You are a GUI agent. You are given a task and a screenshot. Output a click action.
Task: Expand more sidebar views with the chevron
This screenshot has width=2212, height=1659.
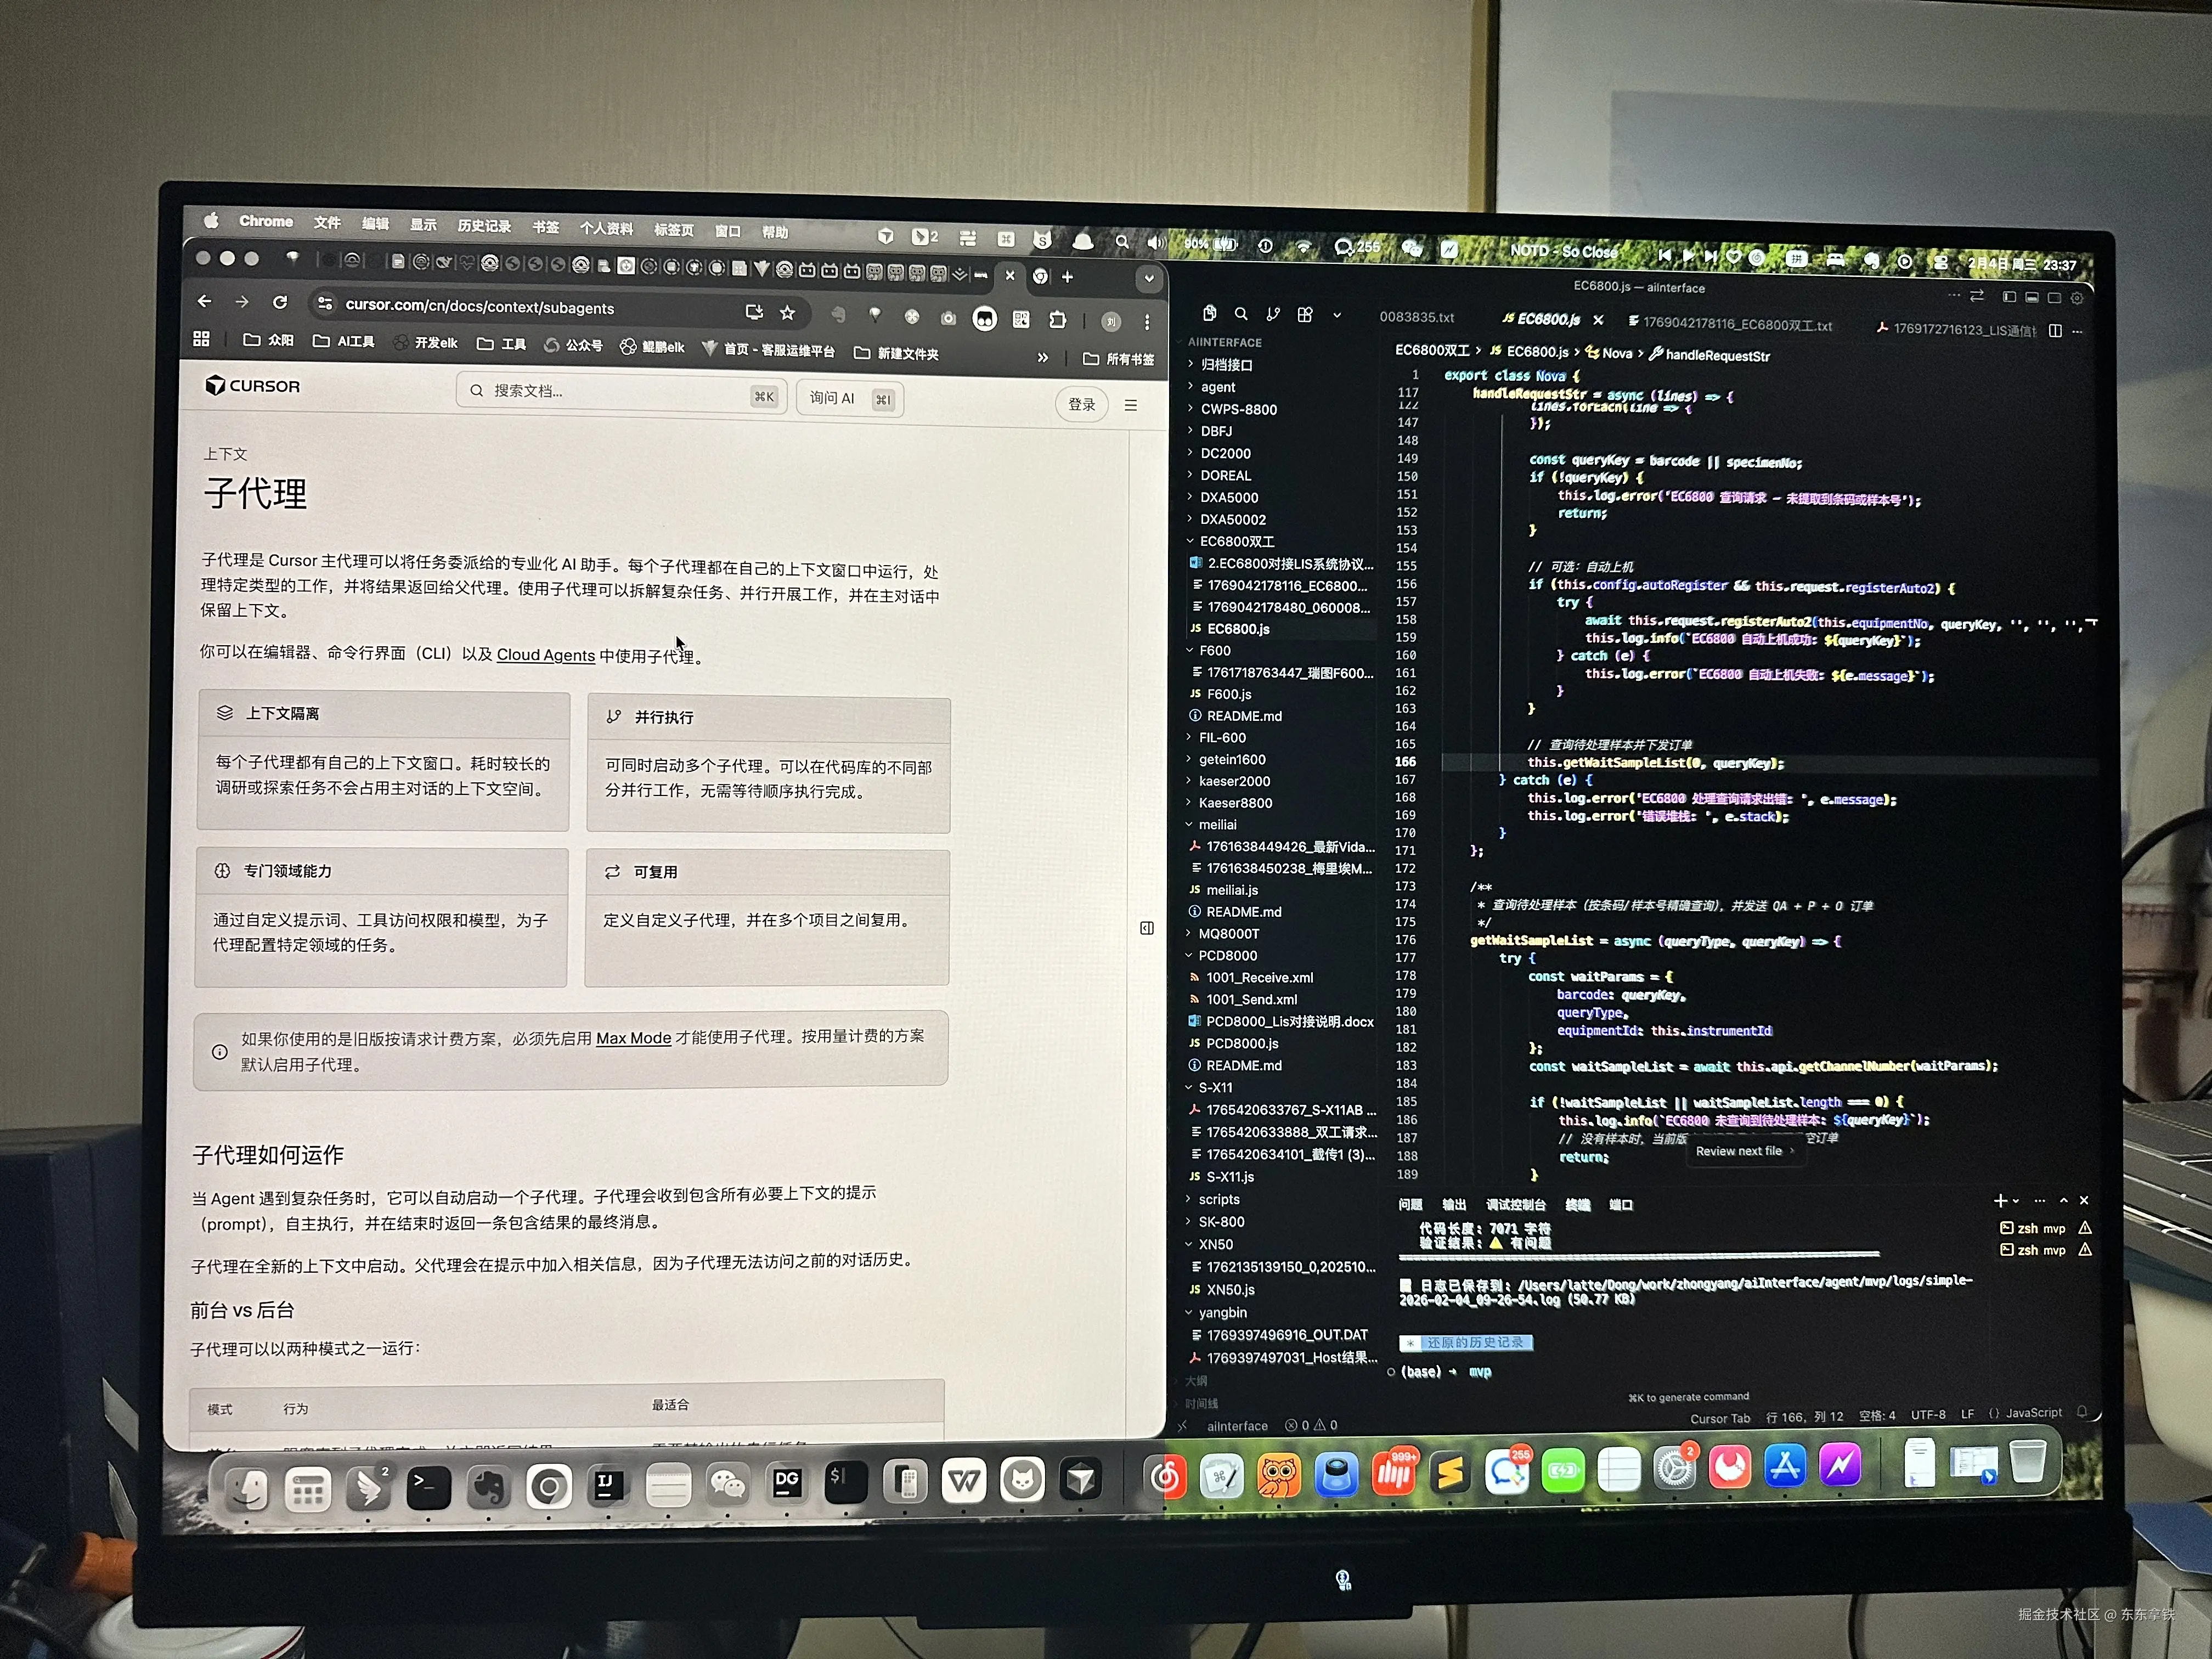1337,315
